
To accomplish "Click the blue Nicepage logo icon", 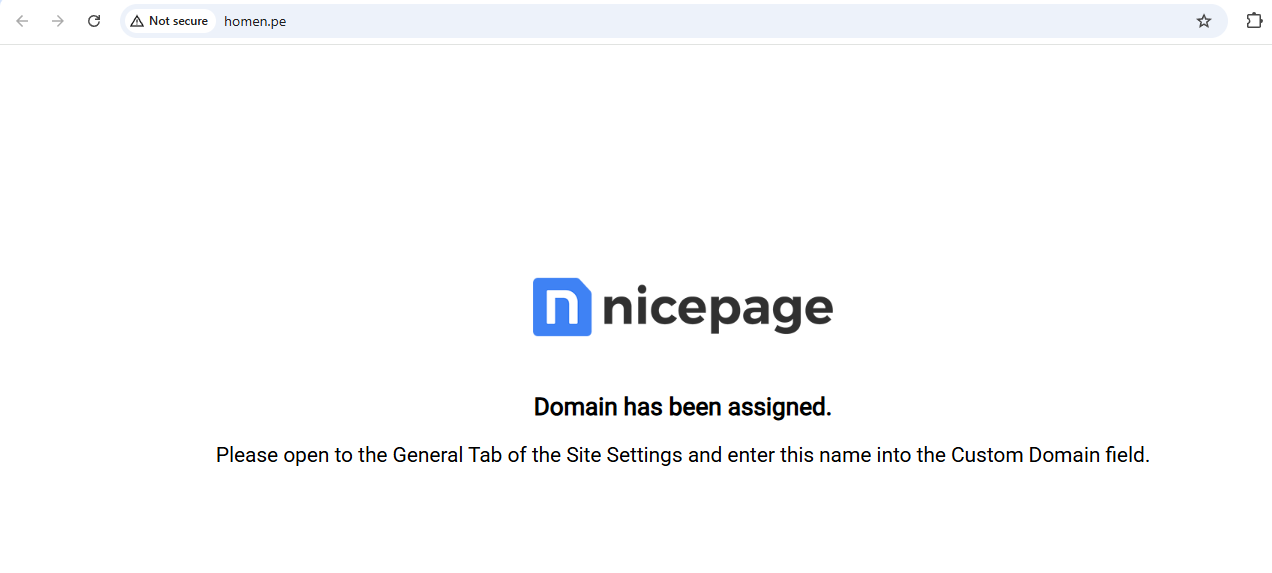I will (562, 307).
